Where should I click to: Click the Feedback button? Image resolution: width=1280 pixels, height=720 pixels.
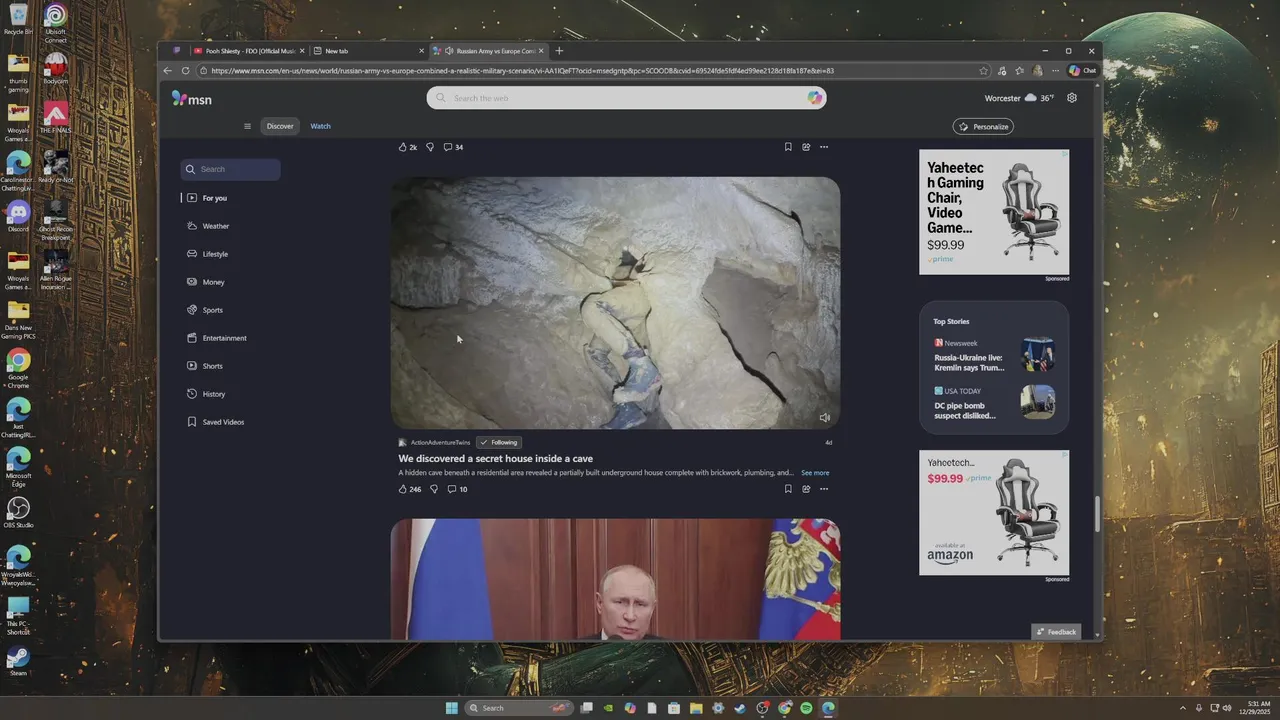click(x=1056, y=632)
